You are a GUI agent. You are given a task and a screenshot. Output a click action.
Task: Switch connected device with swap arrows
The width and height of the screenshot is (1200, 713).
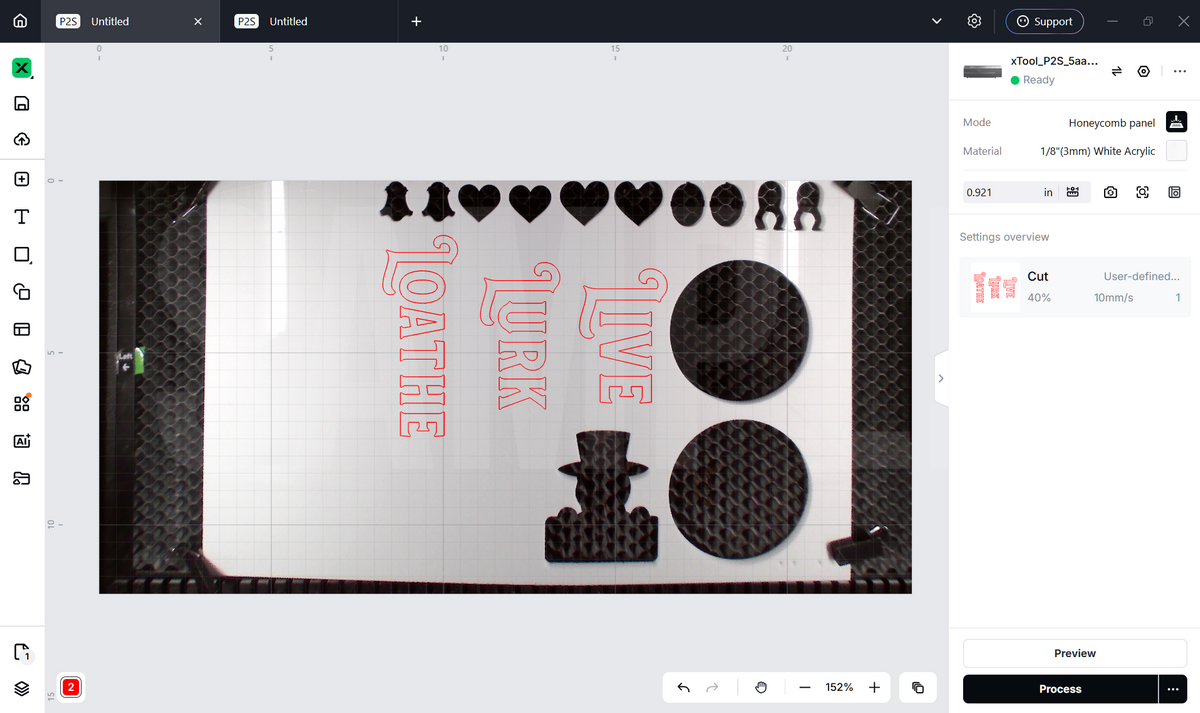coord(1117,71)
